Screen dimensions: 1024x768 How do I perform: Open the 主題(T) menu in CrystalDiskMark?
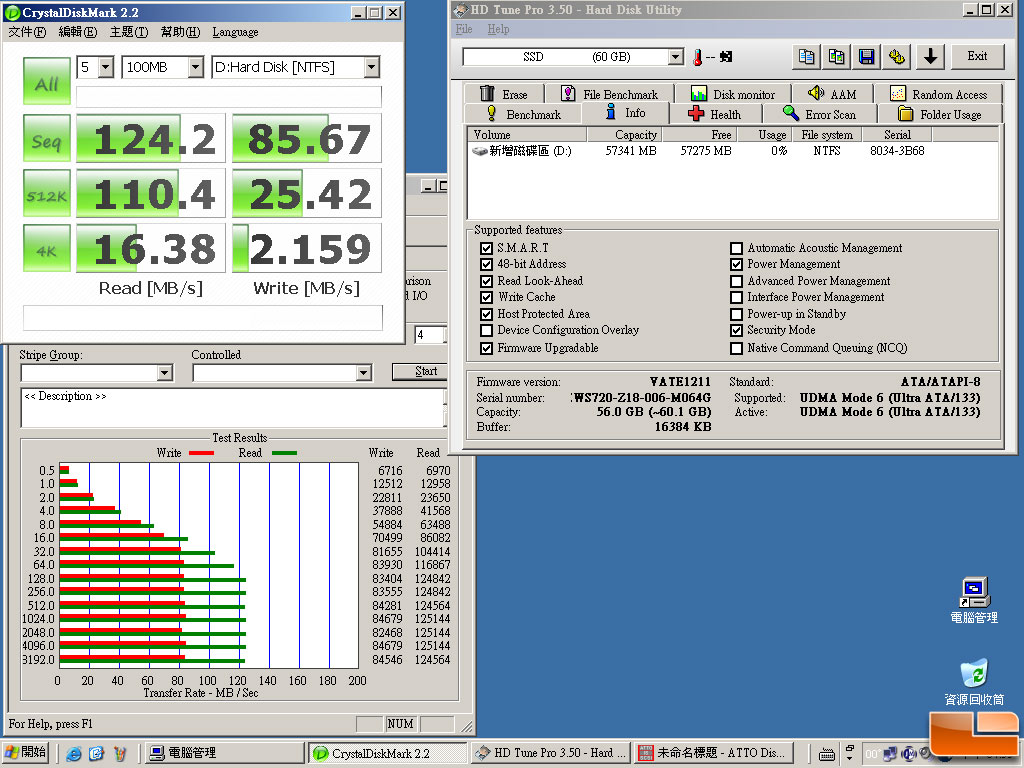(129, 32)
